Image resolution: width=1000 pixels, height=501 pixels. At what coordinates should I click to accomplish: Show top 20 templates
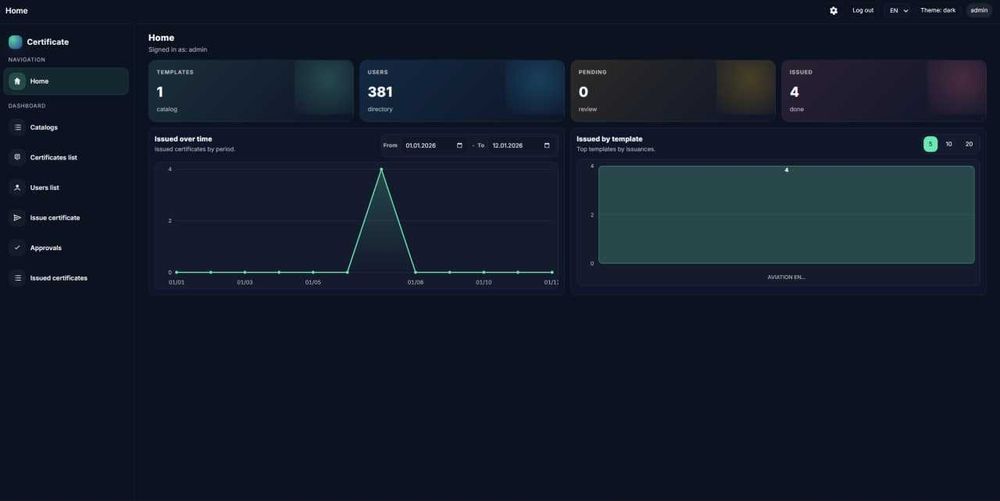pos(969,144)
